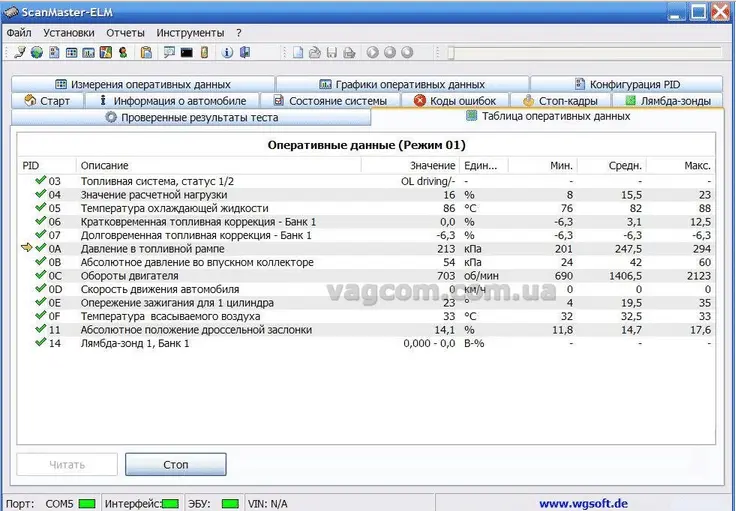736x511 pixels.
Task: Click the first round gray playback button
Action: 373,52
